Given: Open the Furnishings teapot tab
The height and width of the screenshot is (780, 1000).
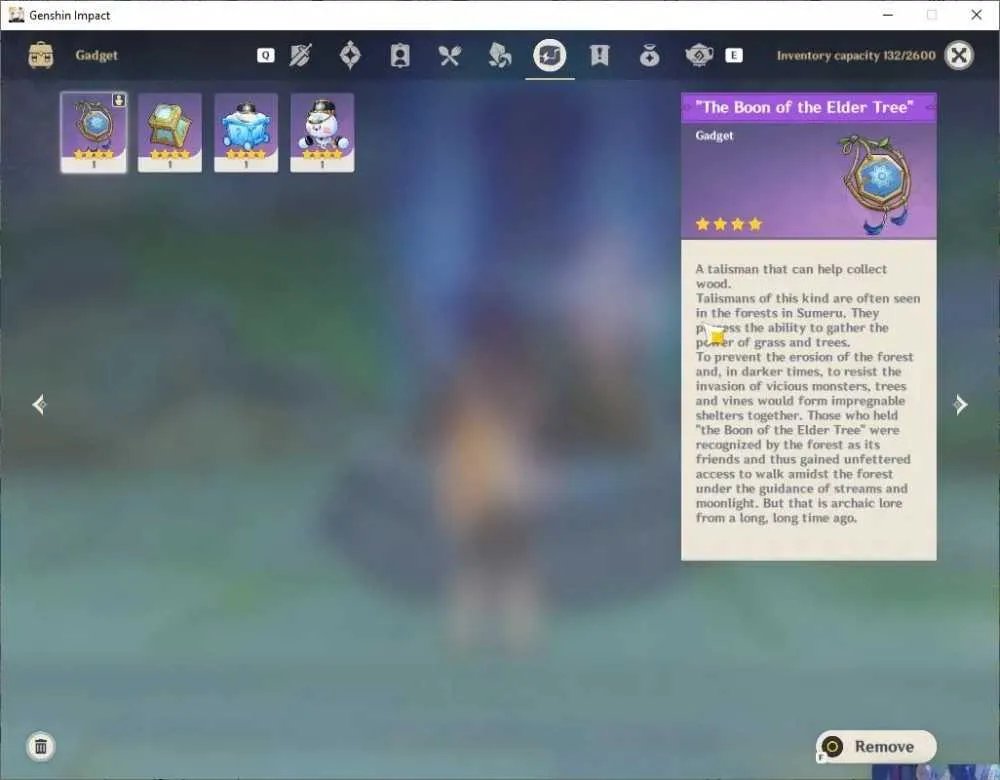Looking at the screenshot, I should pos(699,55).
